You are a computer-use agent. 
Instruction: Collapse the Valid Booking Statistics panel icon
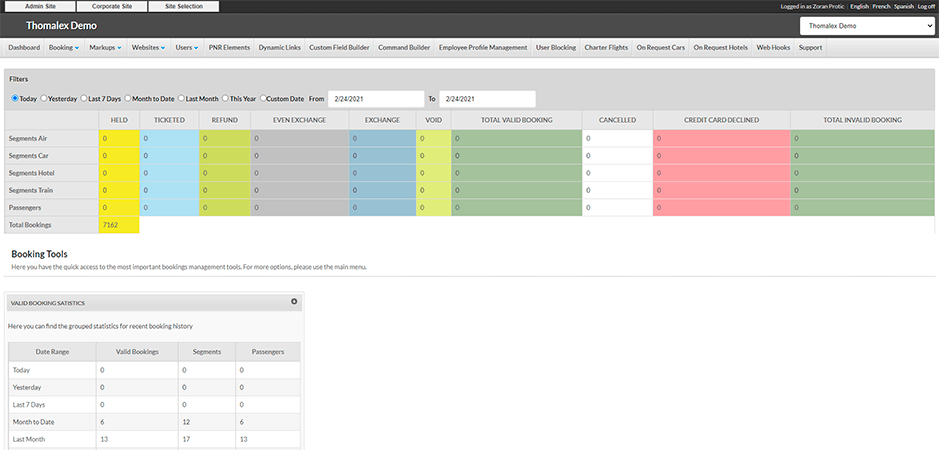294,301
